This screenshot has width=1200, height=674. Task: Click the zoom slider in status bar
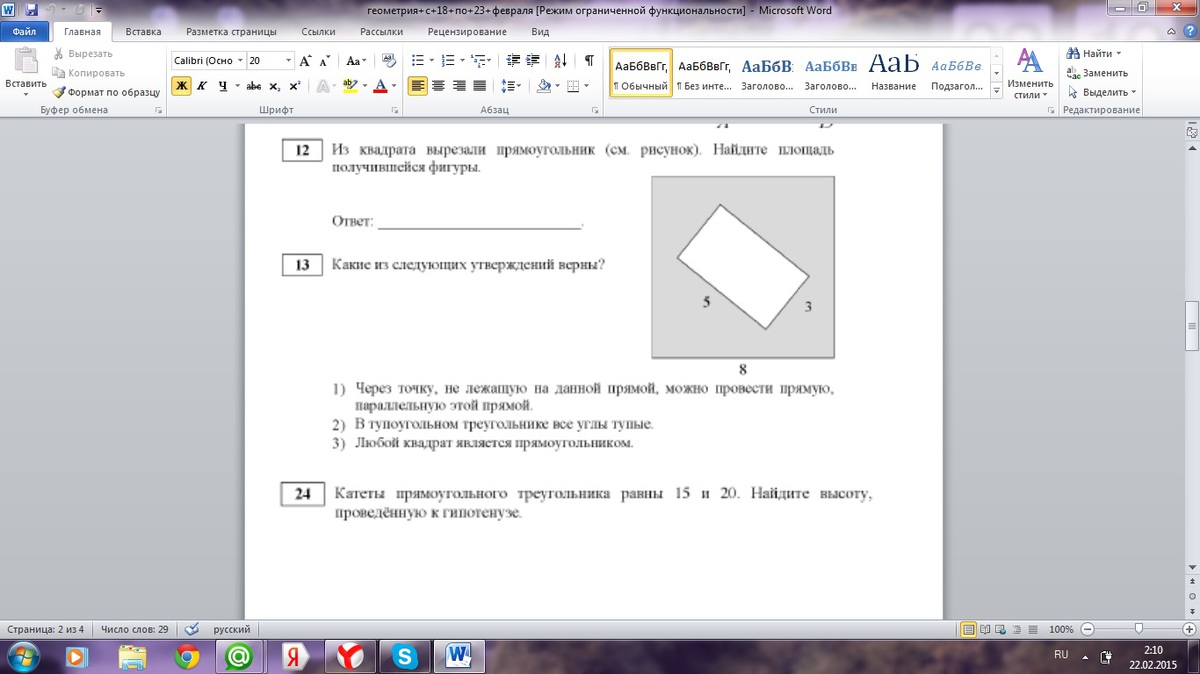coord(1138,629)
